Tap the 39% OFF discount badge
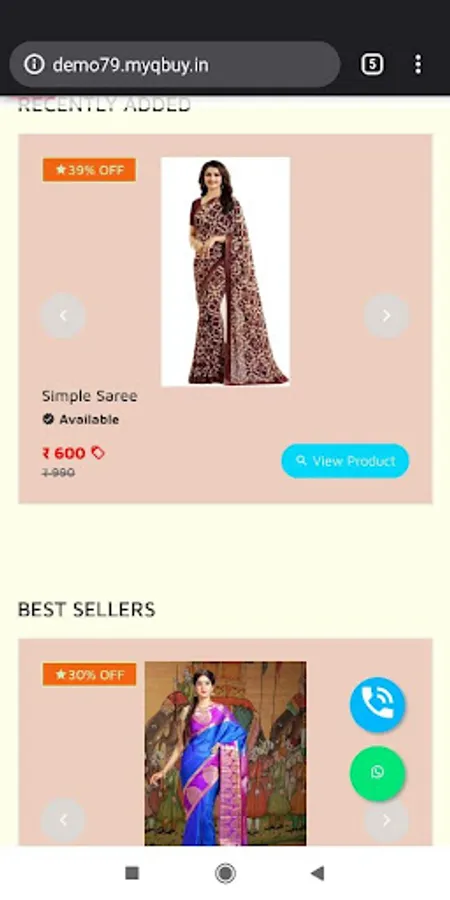Screen dimensions: 450x900 [x=89, y=170]
